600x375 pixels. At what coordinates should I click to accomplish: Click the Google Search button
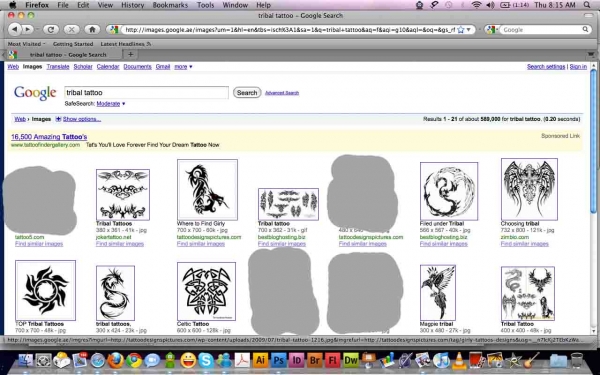click(247, 93)
